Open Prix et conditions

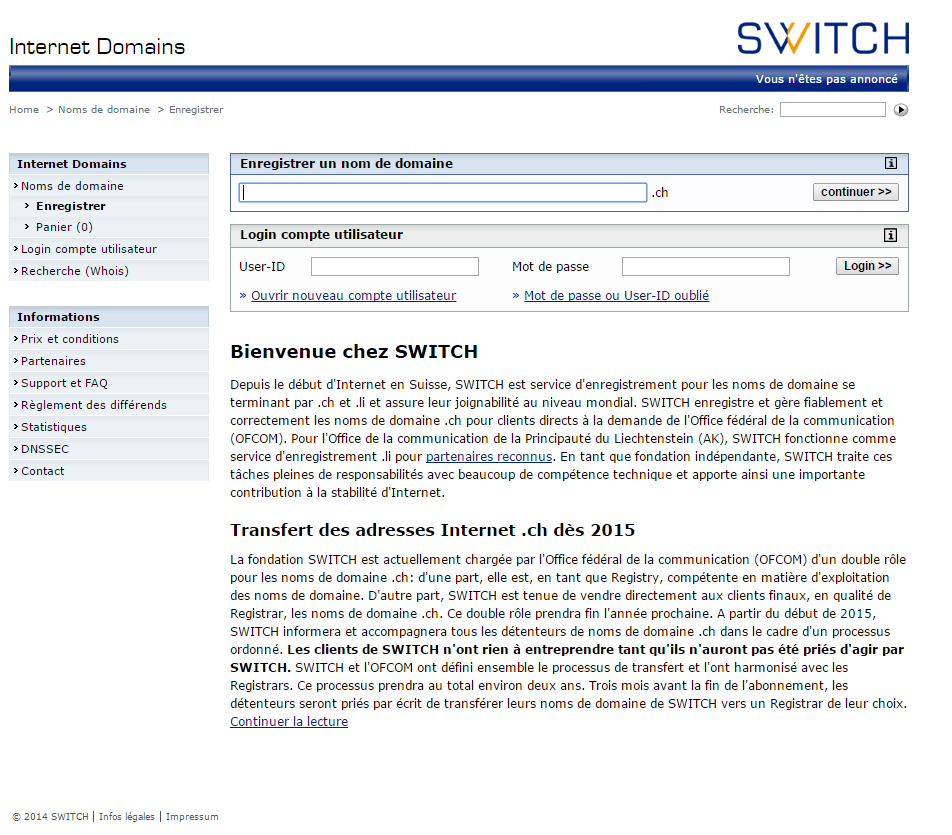point(109,339)
